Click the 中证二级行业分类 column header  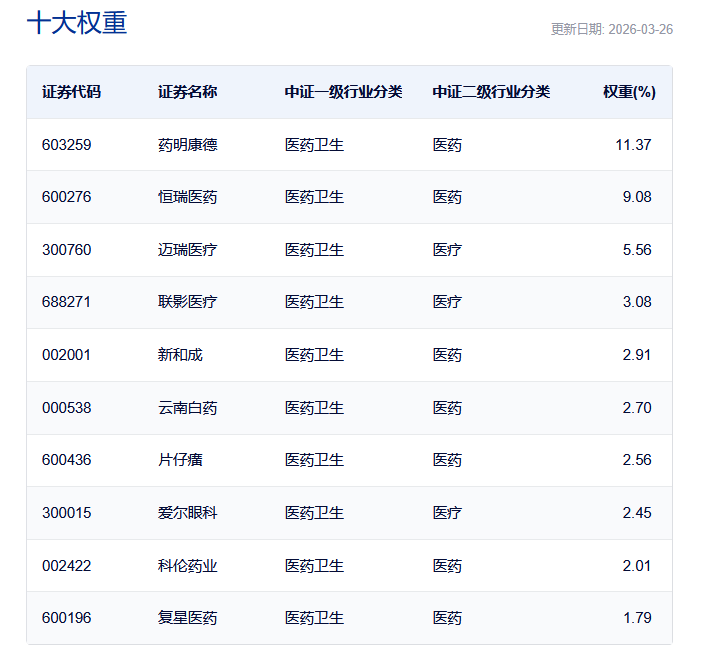[491, 92]
